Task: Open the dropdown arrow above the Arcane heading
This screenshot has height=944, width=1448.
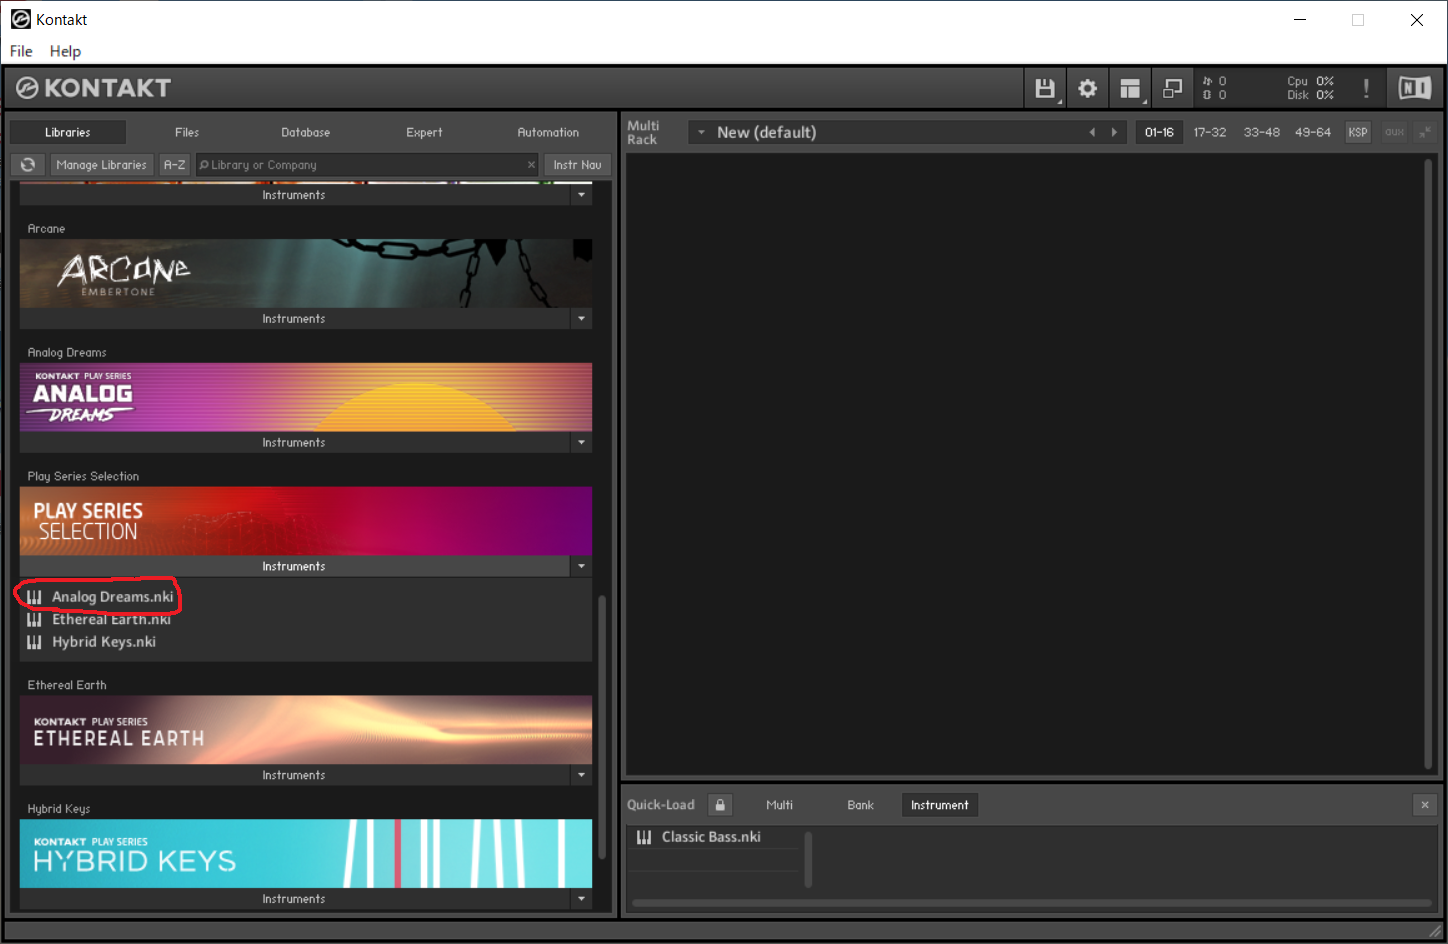Action: click(x=581, y=195)
